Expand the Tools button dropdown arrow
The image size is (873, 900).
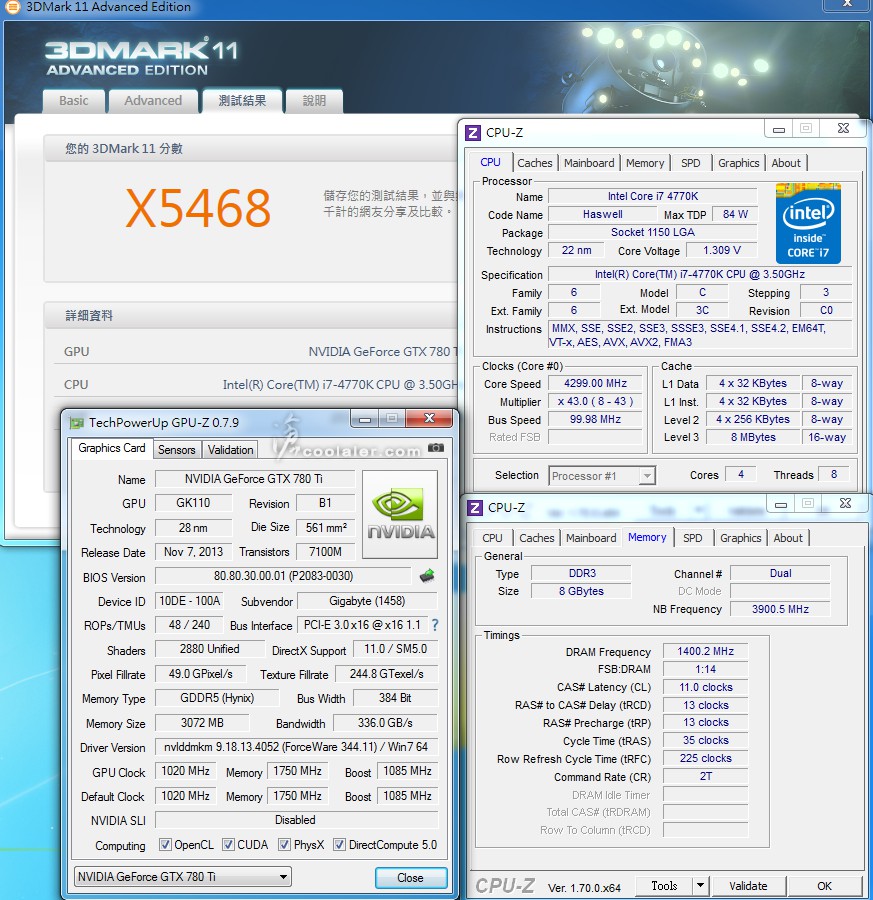[700, 886]
